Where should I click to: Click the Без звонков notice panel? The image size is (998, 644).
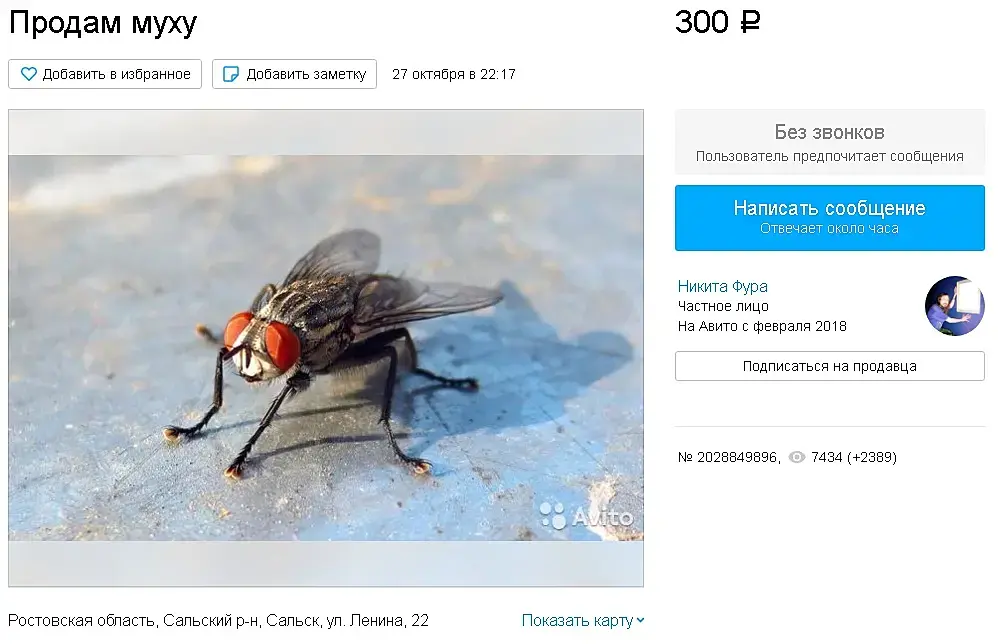coord(829,142)
